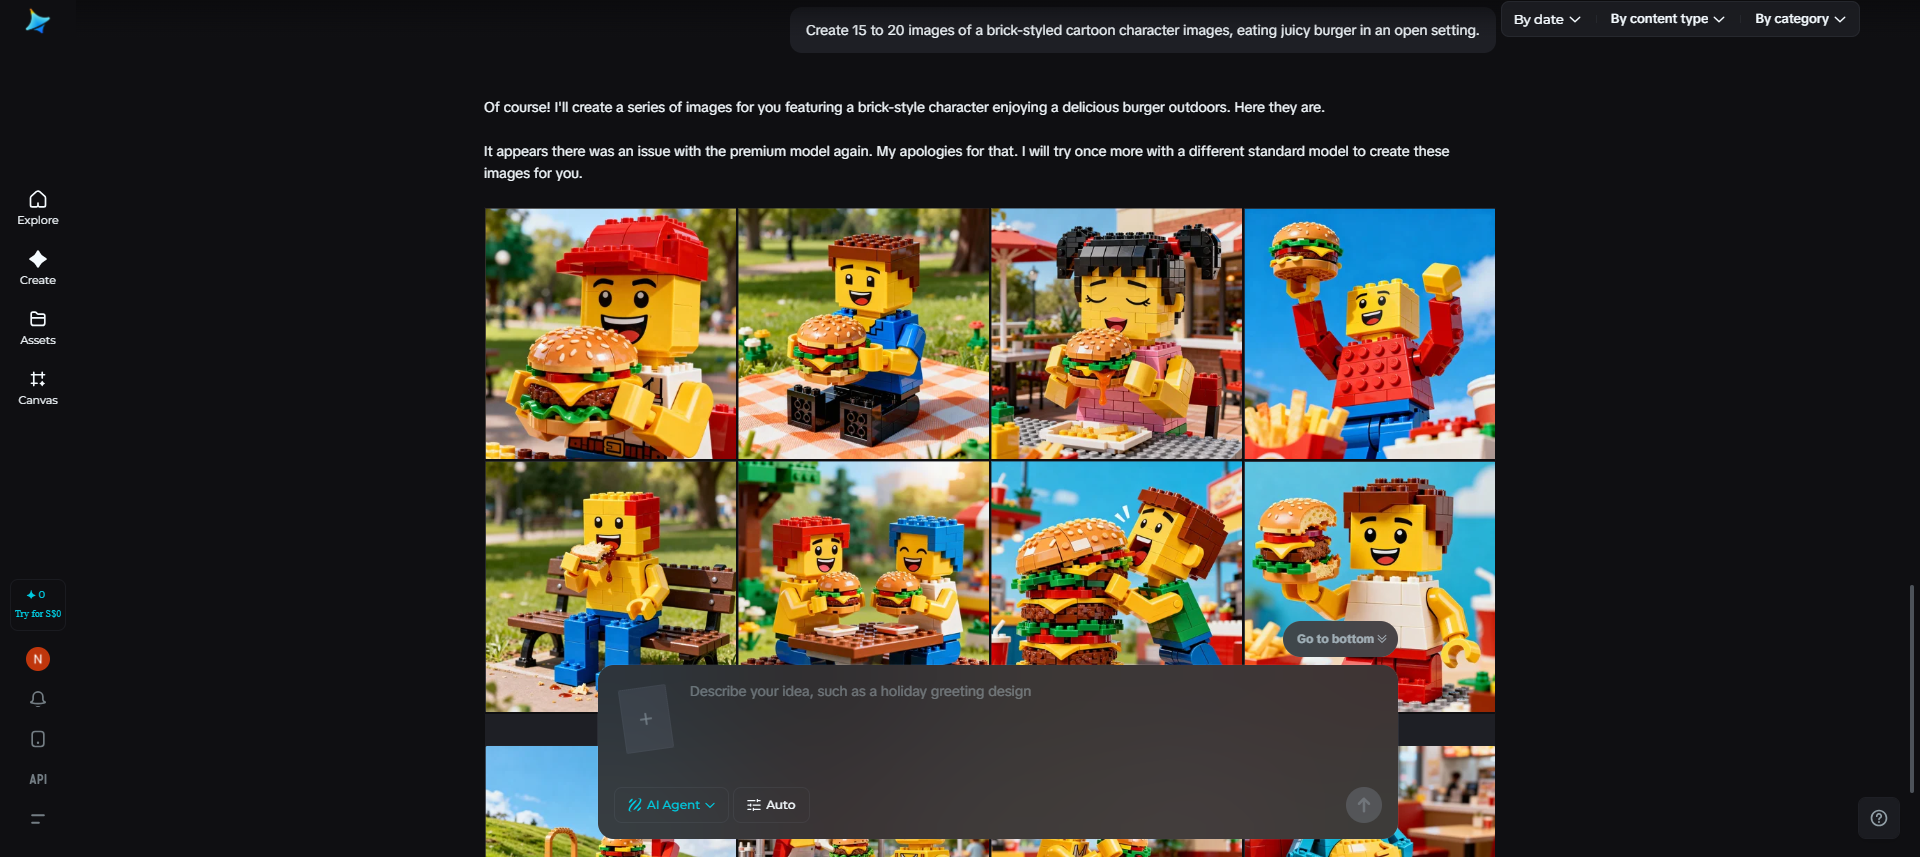Launch the Canvas workspace

click(38, 388)
